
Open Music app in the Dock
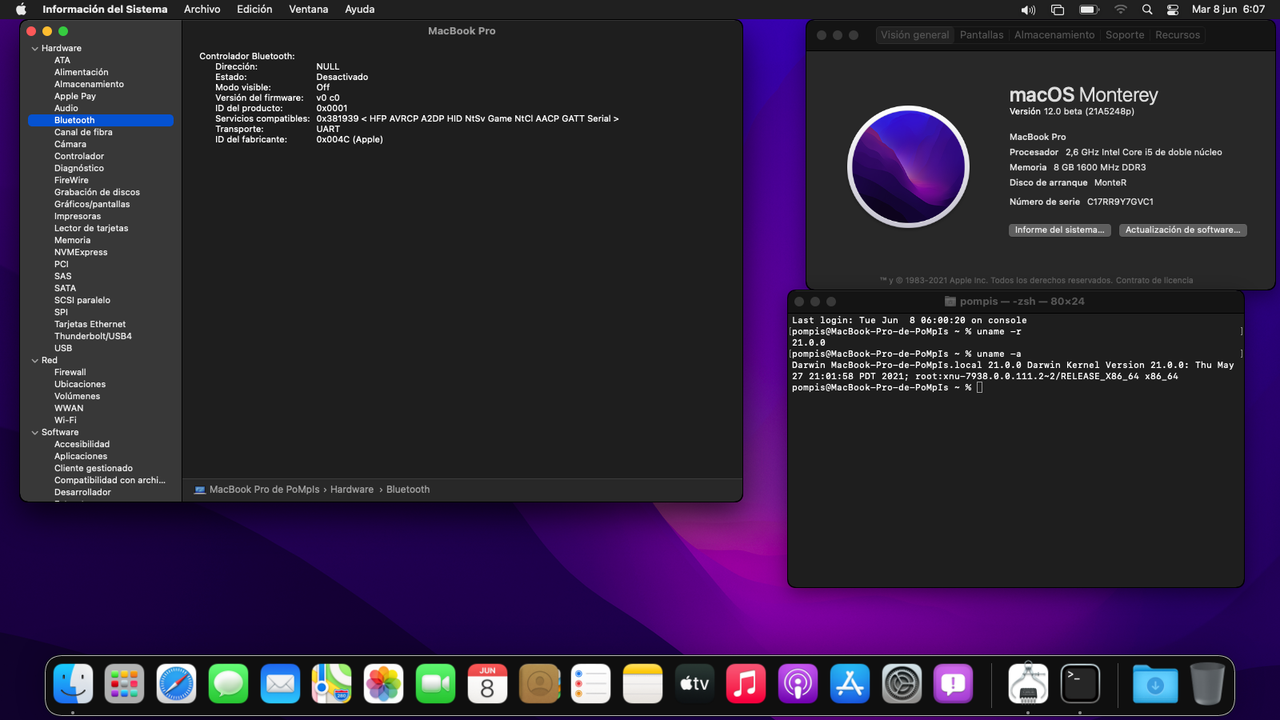pyautogui.click(x=746, y=684)
